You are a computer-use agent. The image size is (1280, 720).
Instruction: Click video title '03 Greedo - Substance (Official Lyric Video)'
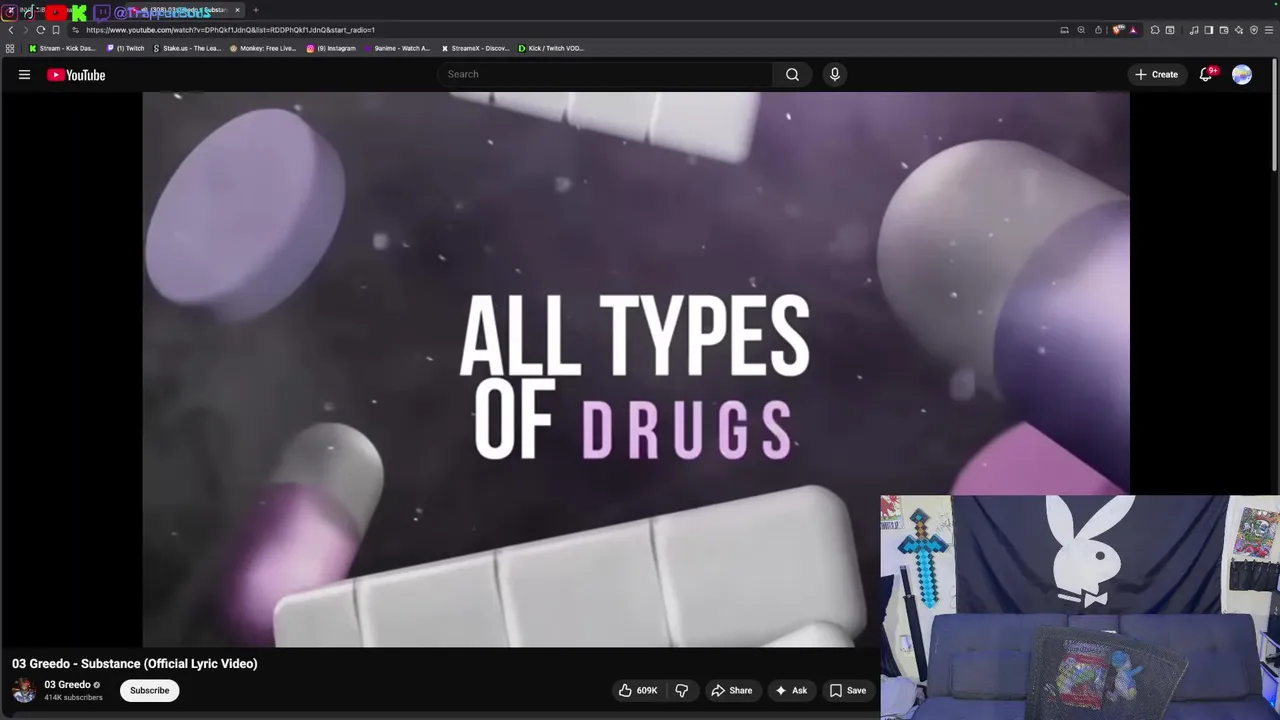pyautogui.click(x=135, y=664)
